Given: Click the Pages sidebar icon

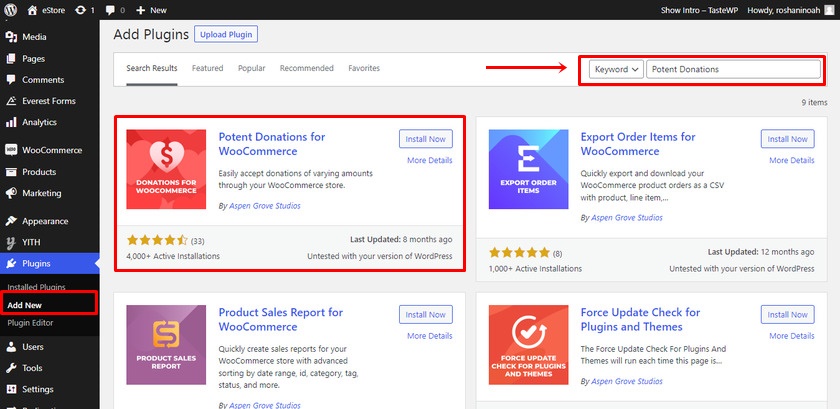Looking at the screenshot, I should click(x=11, y=58).
